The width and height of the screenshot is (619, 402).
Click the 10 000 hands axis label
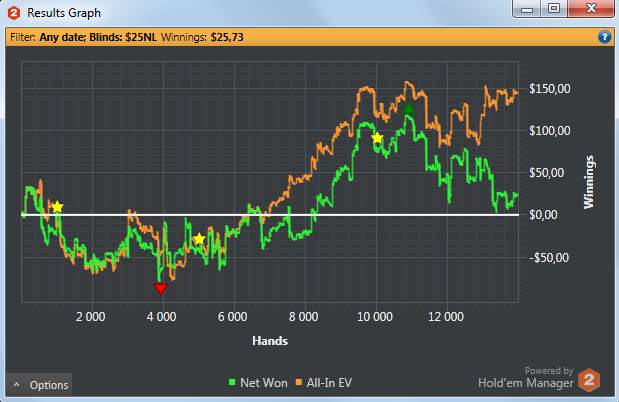pos(375,317)
